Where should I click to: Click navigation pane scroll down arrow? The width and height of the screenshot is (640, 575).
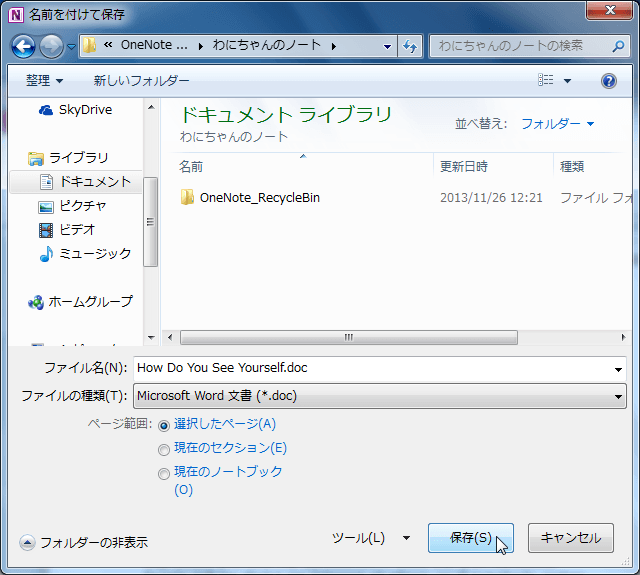[151, 337]
